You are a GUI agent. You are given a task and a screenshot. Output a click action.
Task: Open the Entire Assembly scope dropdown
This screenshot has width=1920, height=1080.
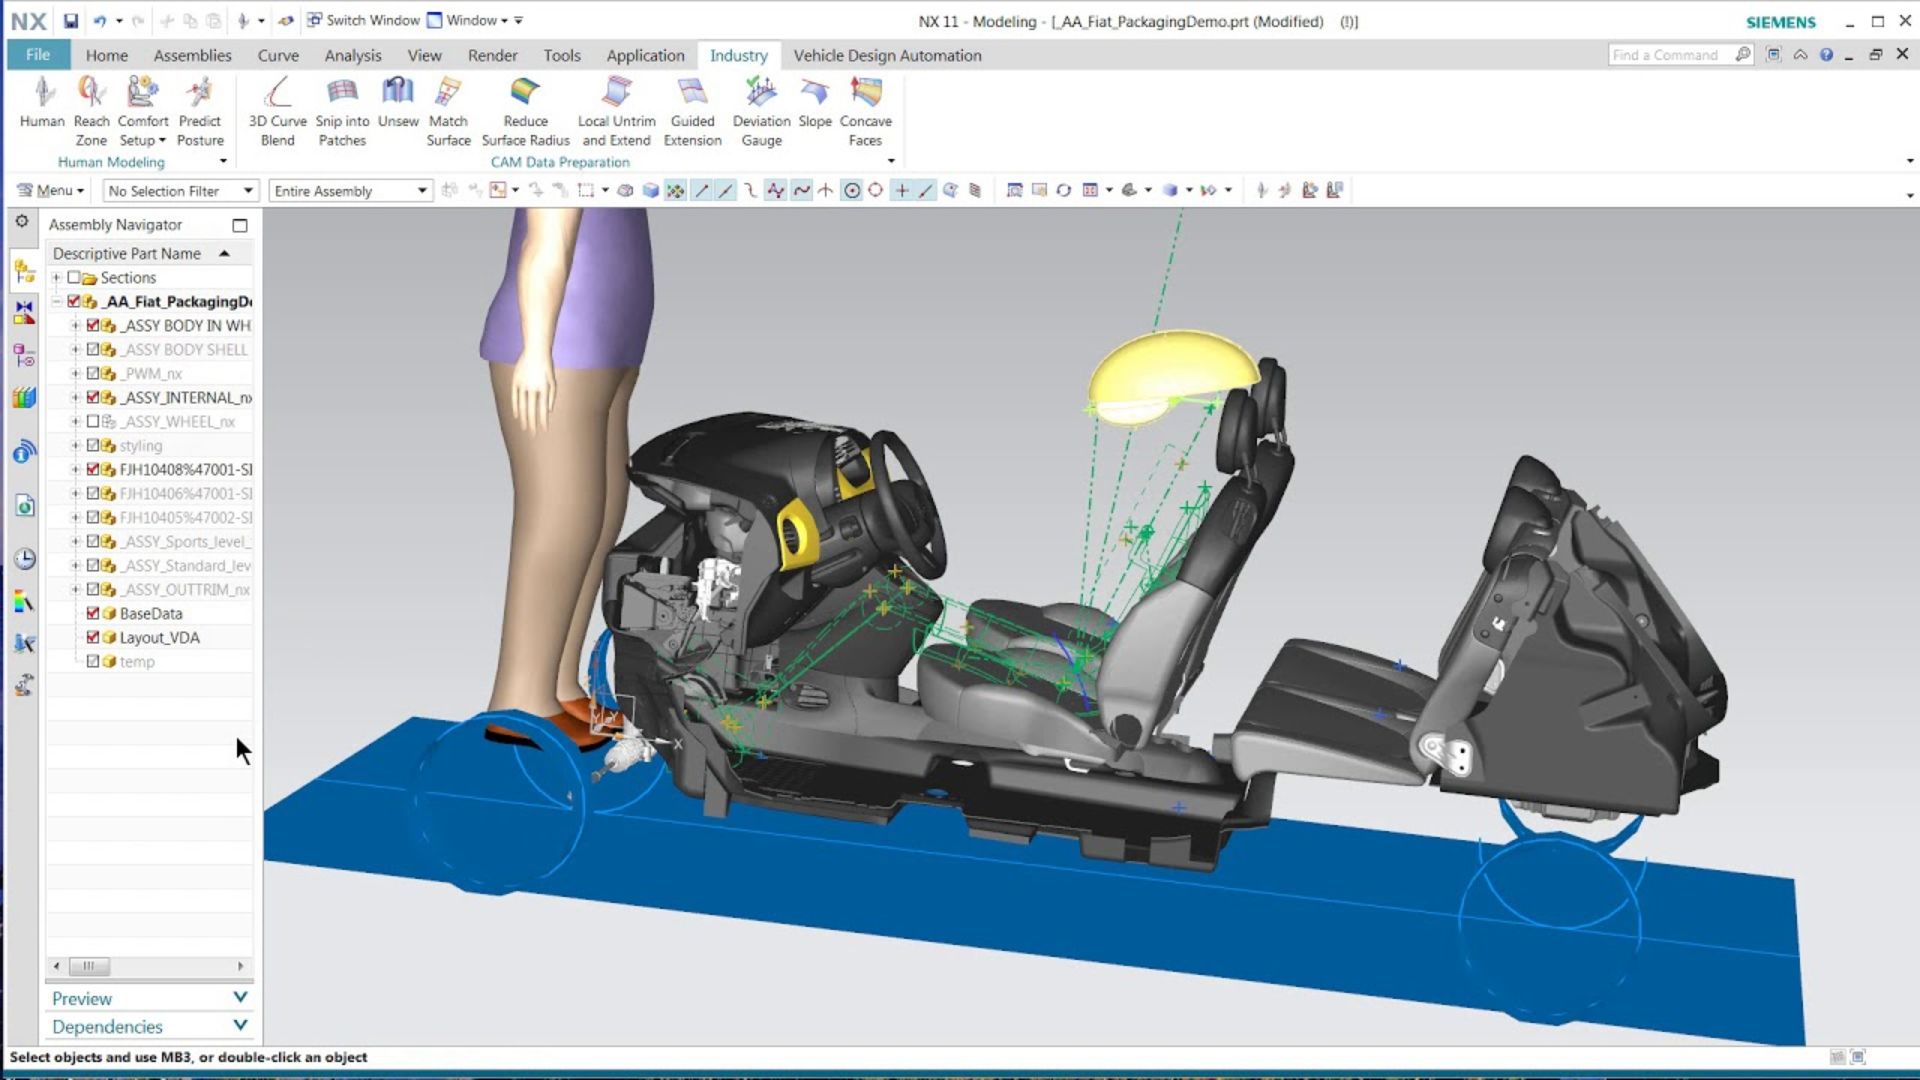[350, 190]
